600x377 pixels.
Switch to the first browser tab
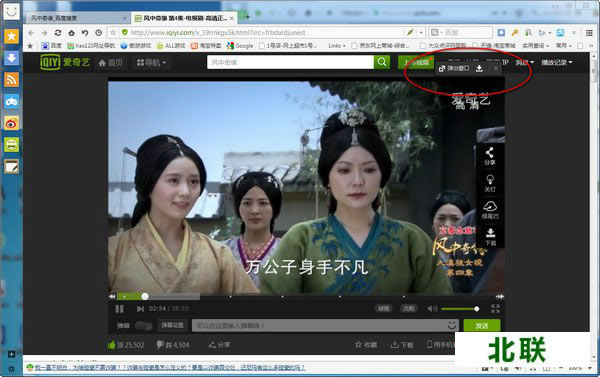pos(77,18)
